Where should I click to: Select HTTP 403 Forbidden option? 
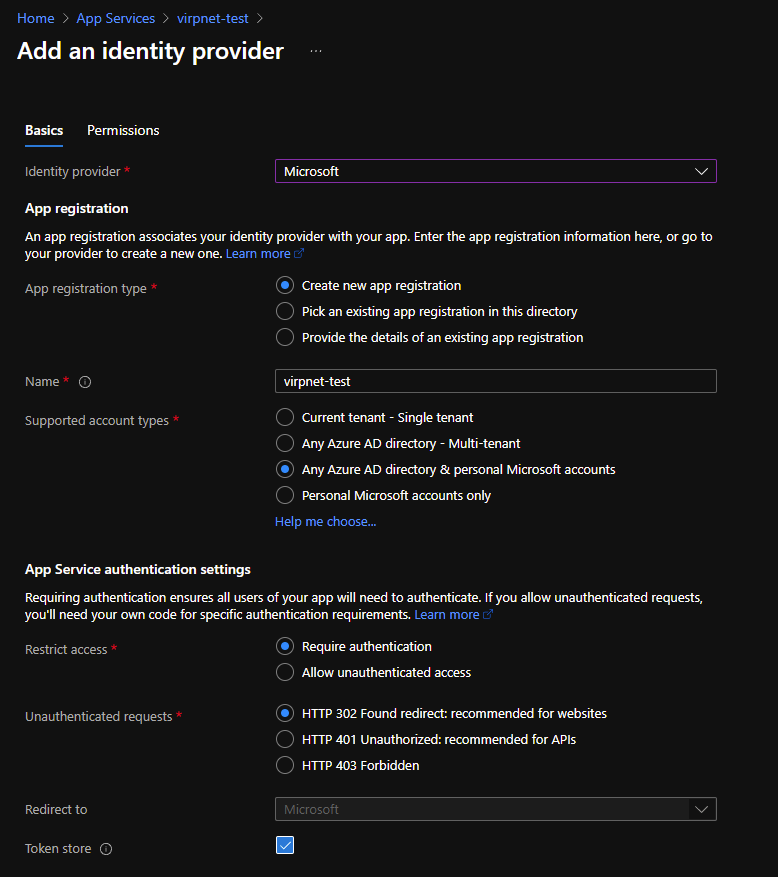(285, 765)
